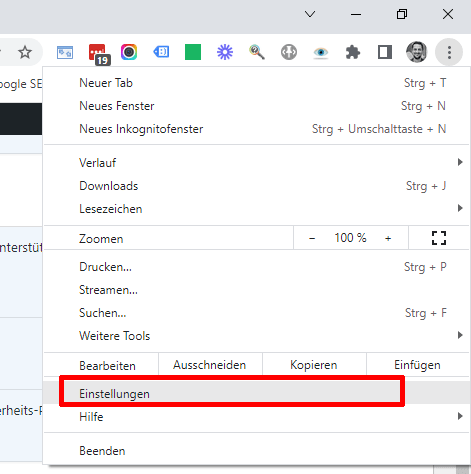This screenshot has width=471, height=474.
Task: Expand the Verlauf submenu
Action: pyautogui.click(x=256, y=163)
